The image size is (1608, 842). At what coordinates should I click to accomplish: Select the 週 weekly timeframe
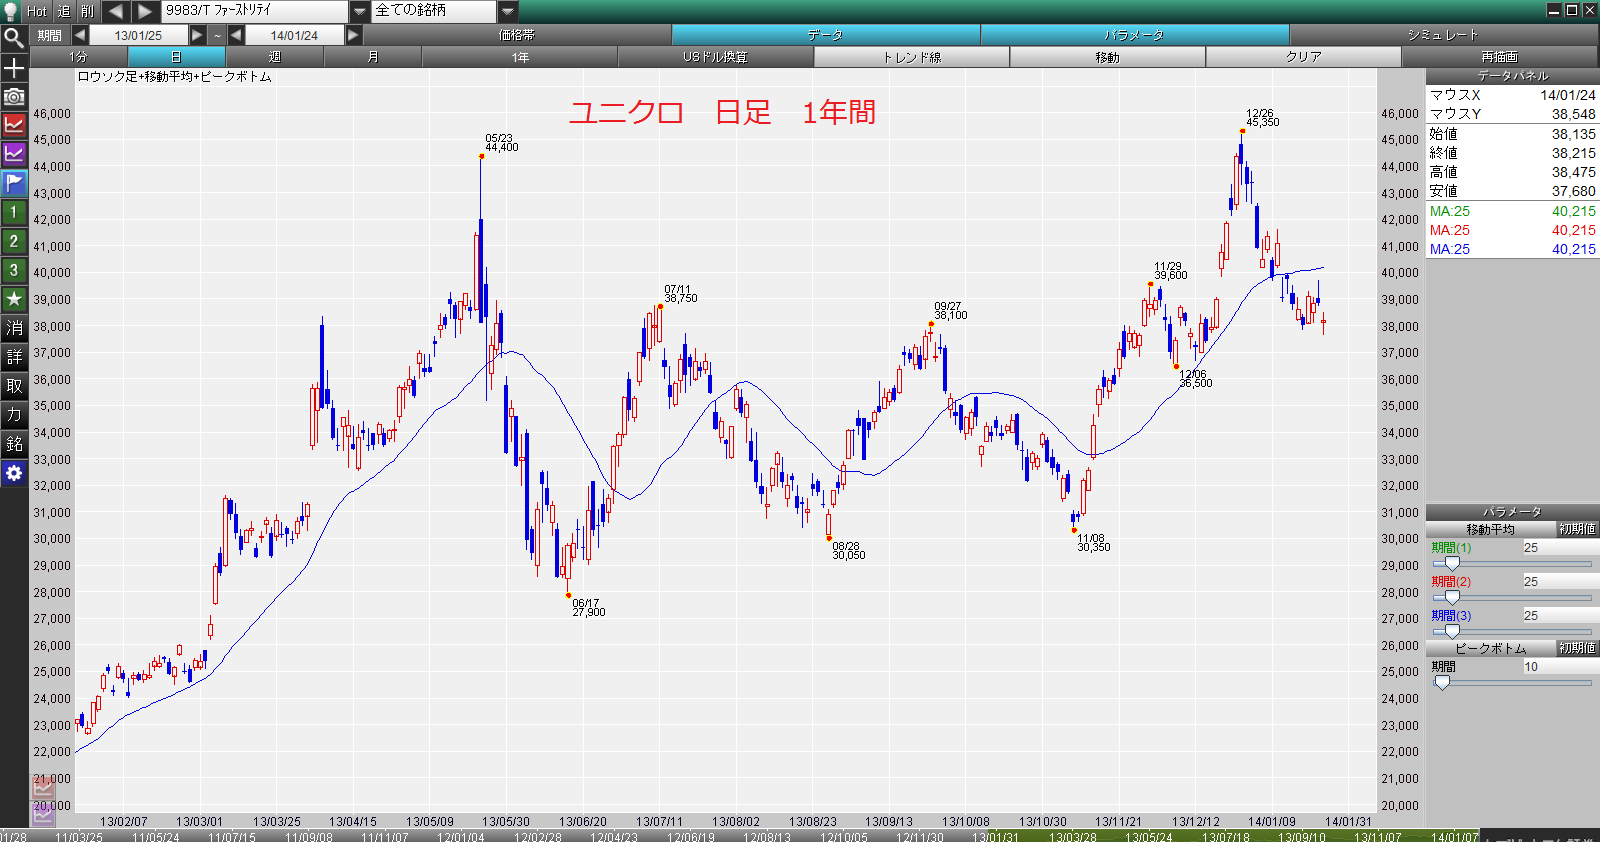pyautogui.click(x=275, y=57)
